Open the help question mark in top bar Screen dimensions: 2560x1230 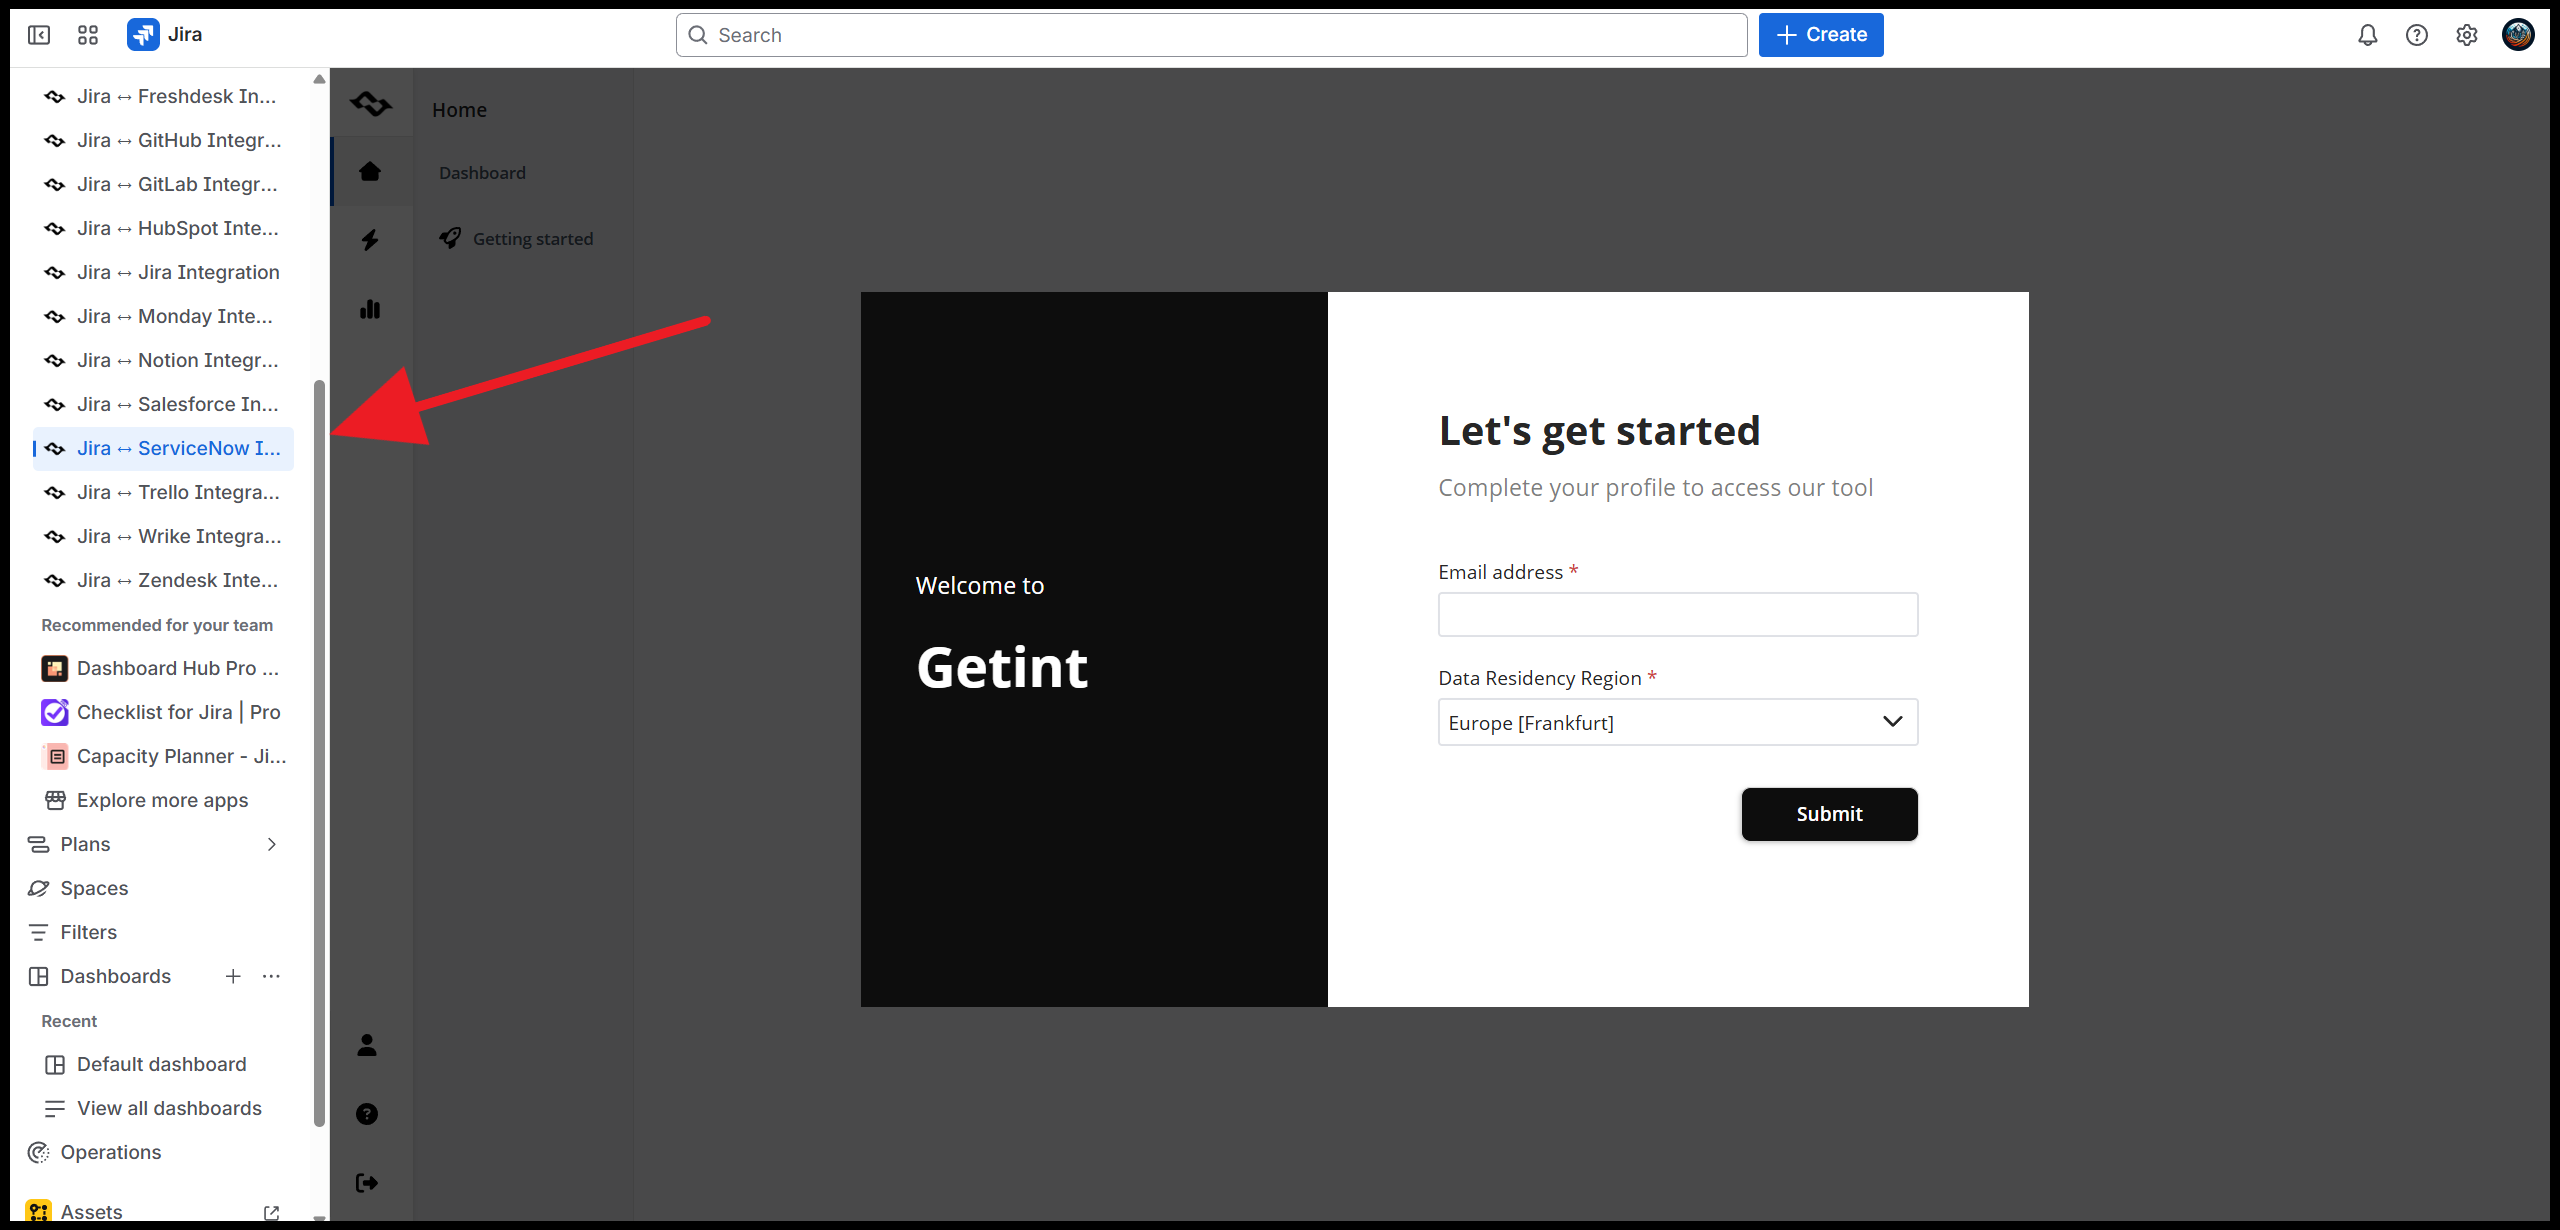2417,35
